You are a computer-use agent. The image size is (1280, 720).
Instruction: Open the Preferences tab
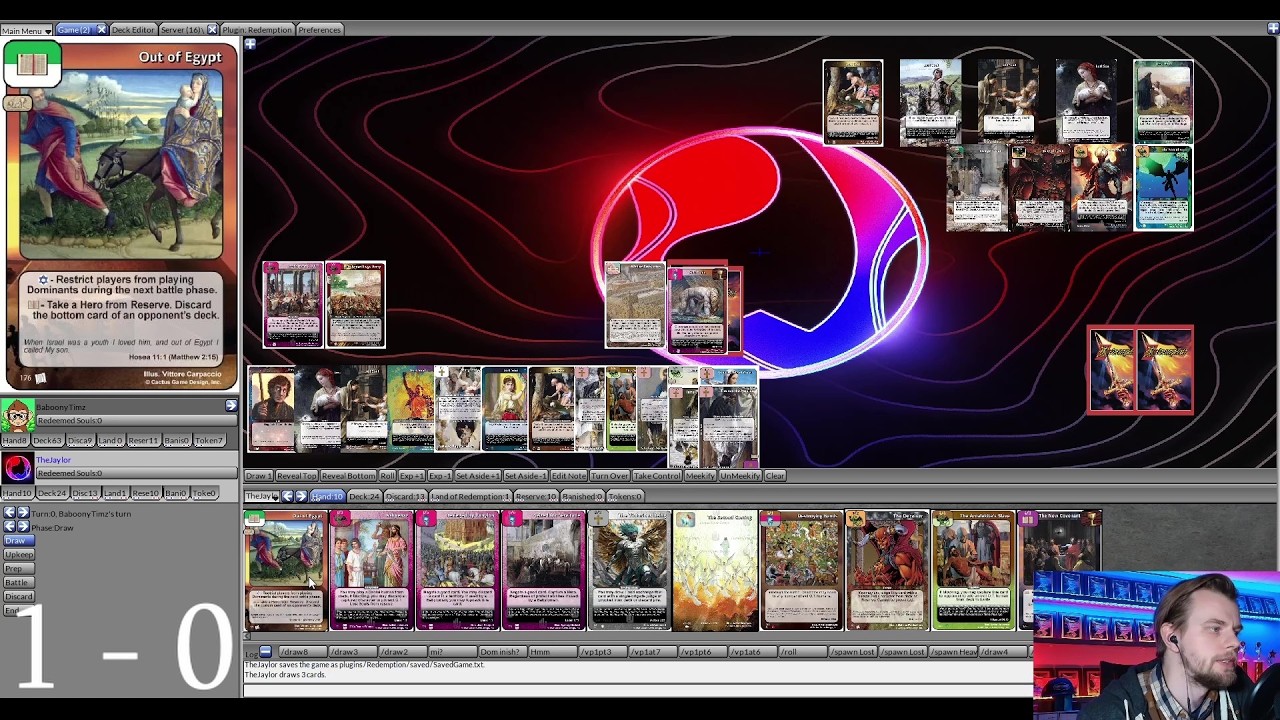tap(319, 30)
